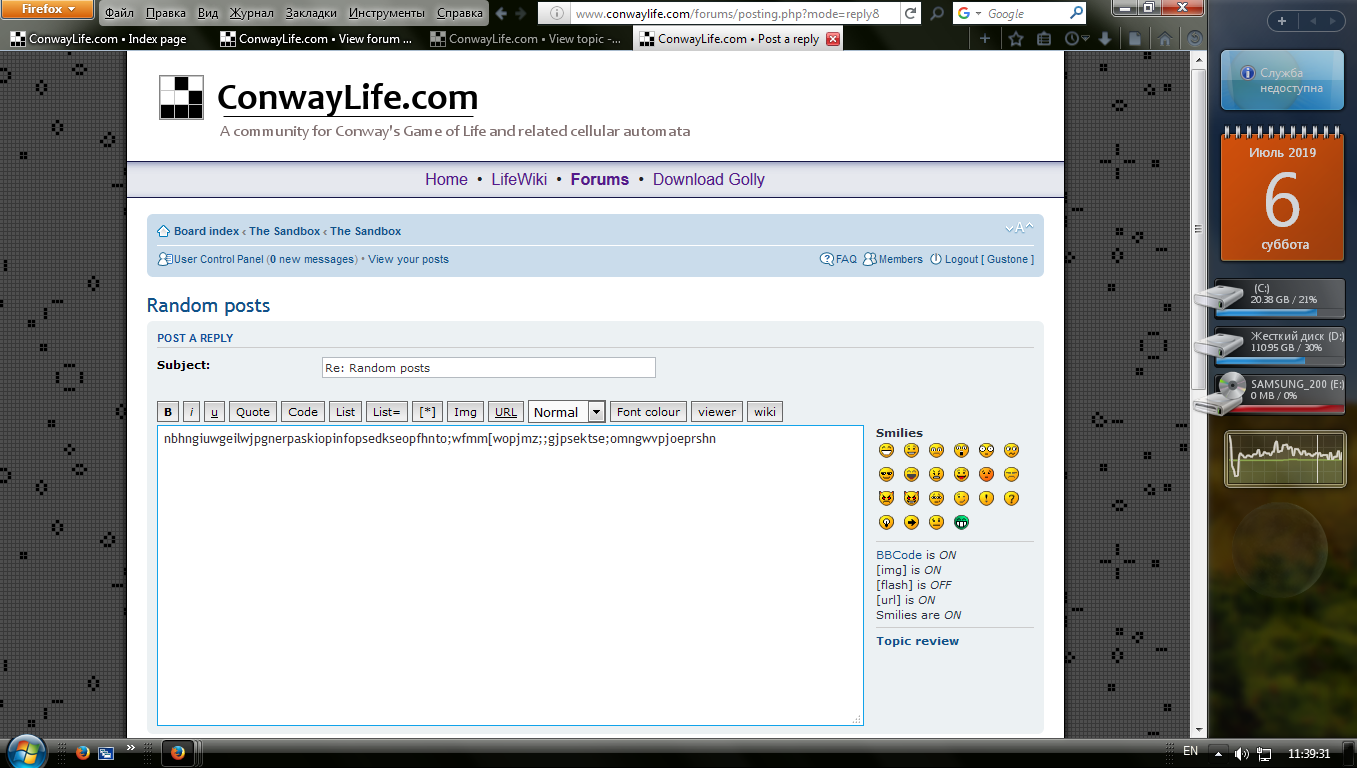1357x768 pixels.
Task: Click the site info icon in address bar
Action: click(558, 14)
